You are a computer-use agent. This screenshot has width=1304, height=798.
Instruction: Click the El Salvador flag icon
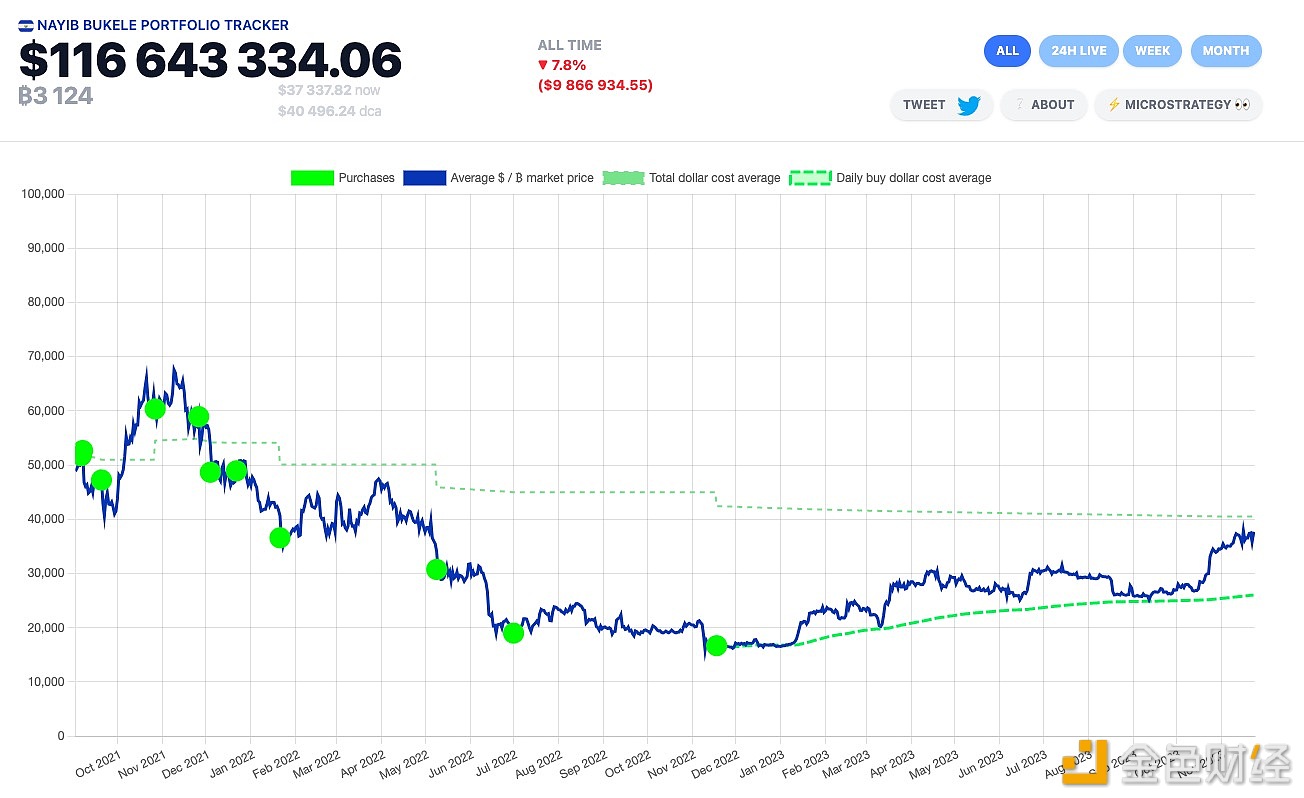point(26,25)
